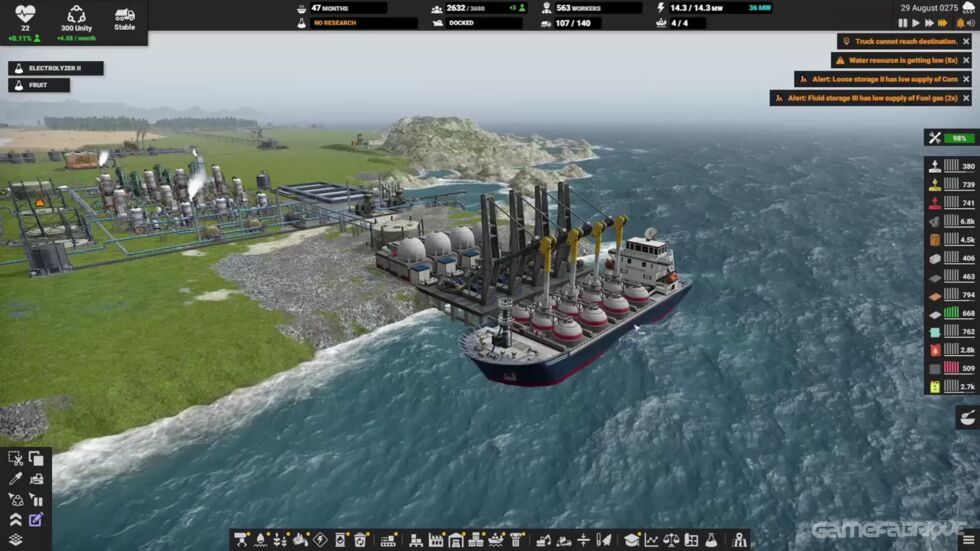Set game speed to normal play
Viewport: 980px width, 551px height.
[916, 23]
